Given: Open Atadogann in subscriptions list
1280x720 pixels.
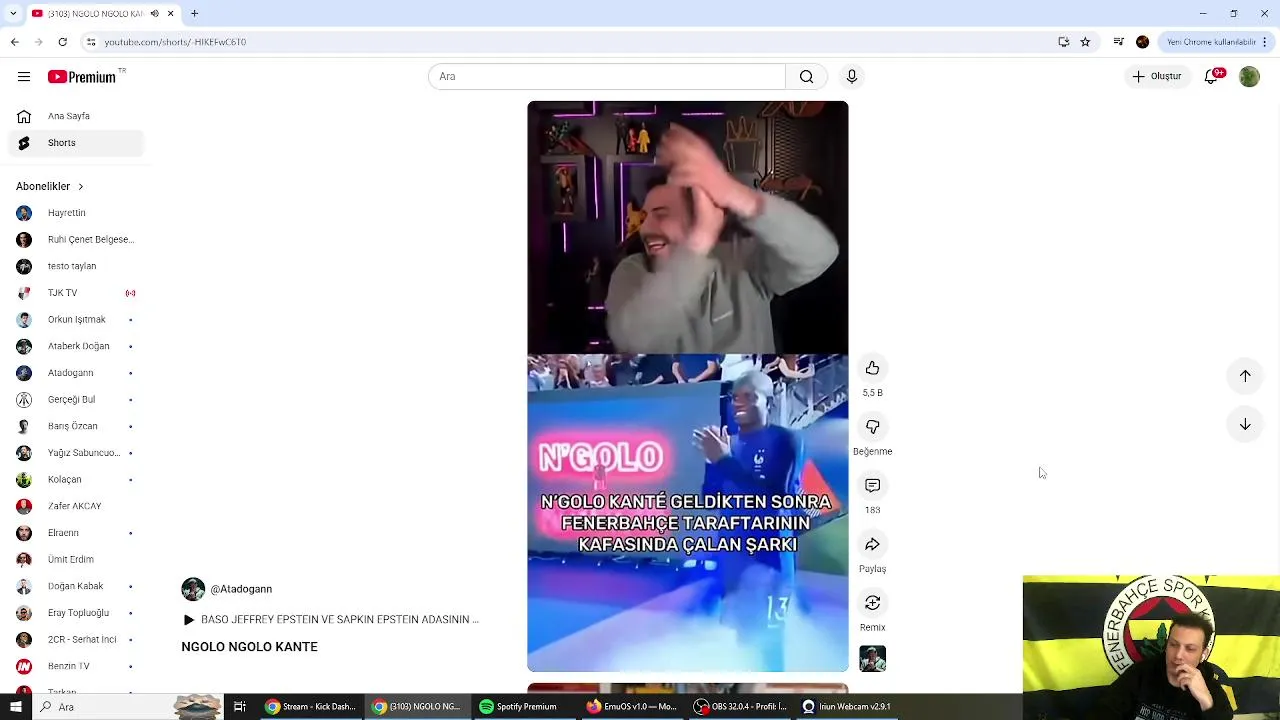Looking at the screenshot, I should 74,373.
